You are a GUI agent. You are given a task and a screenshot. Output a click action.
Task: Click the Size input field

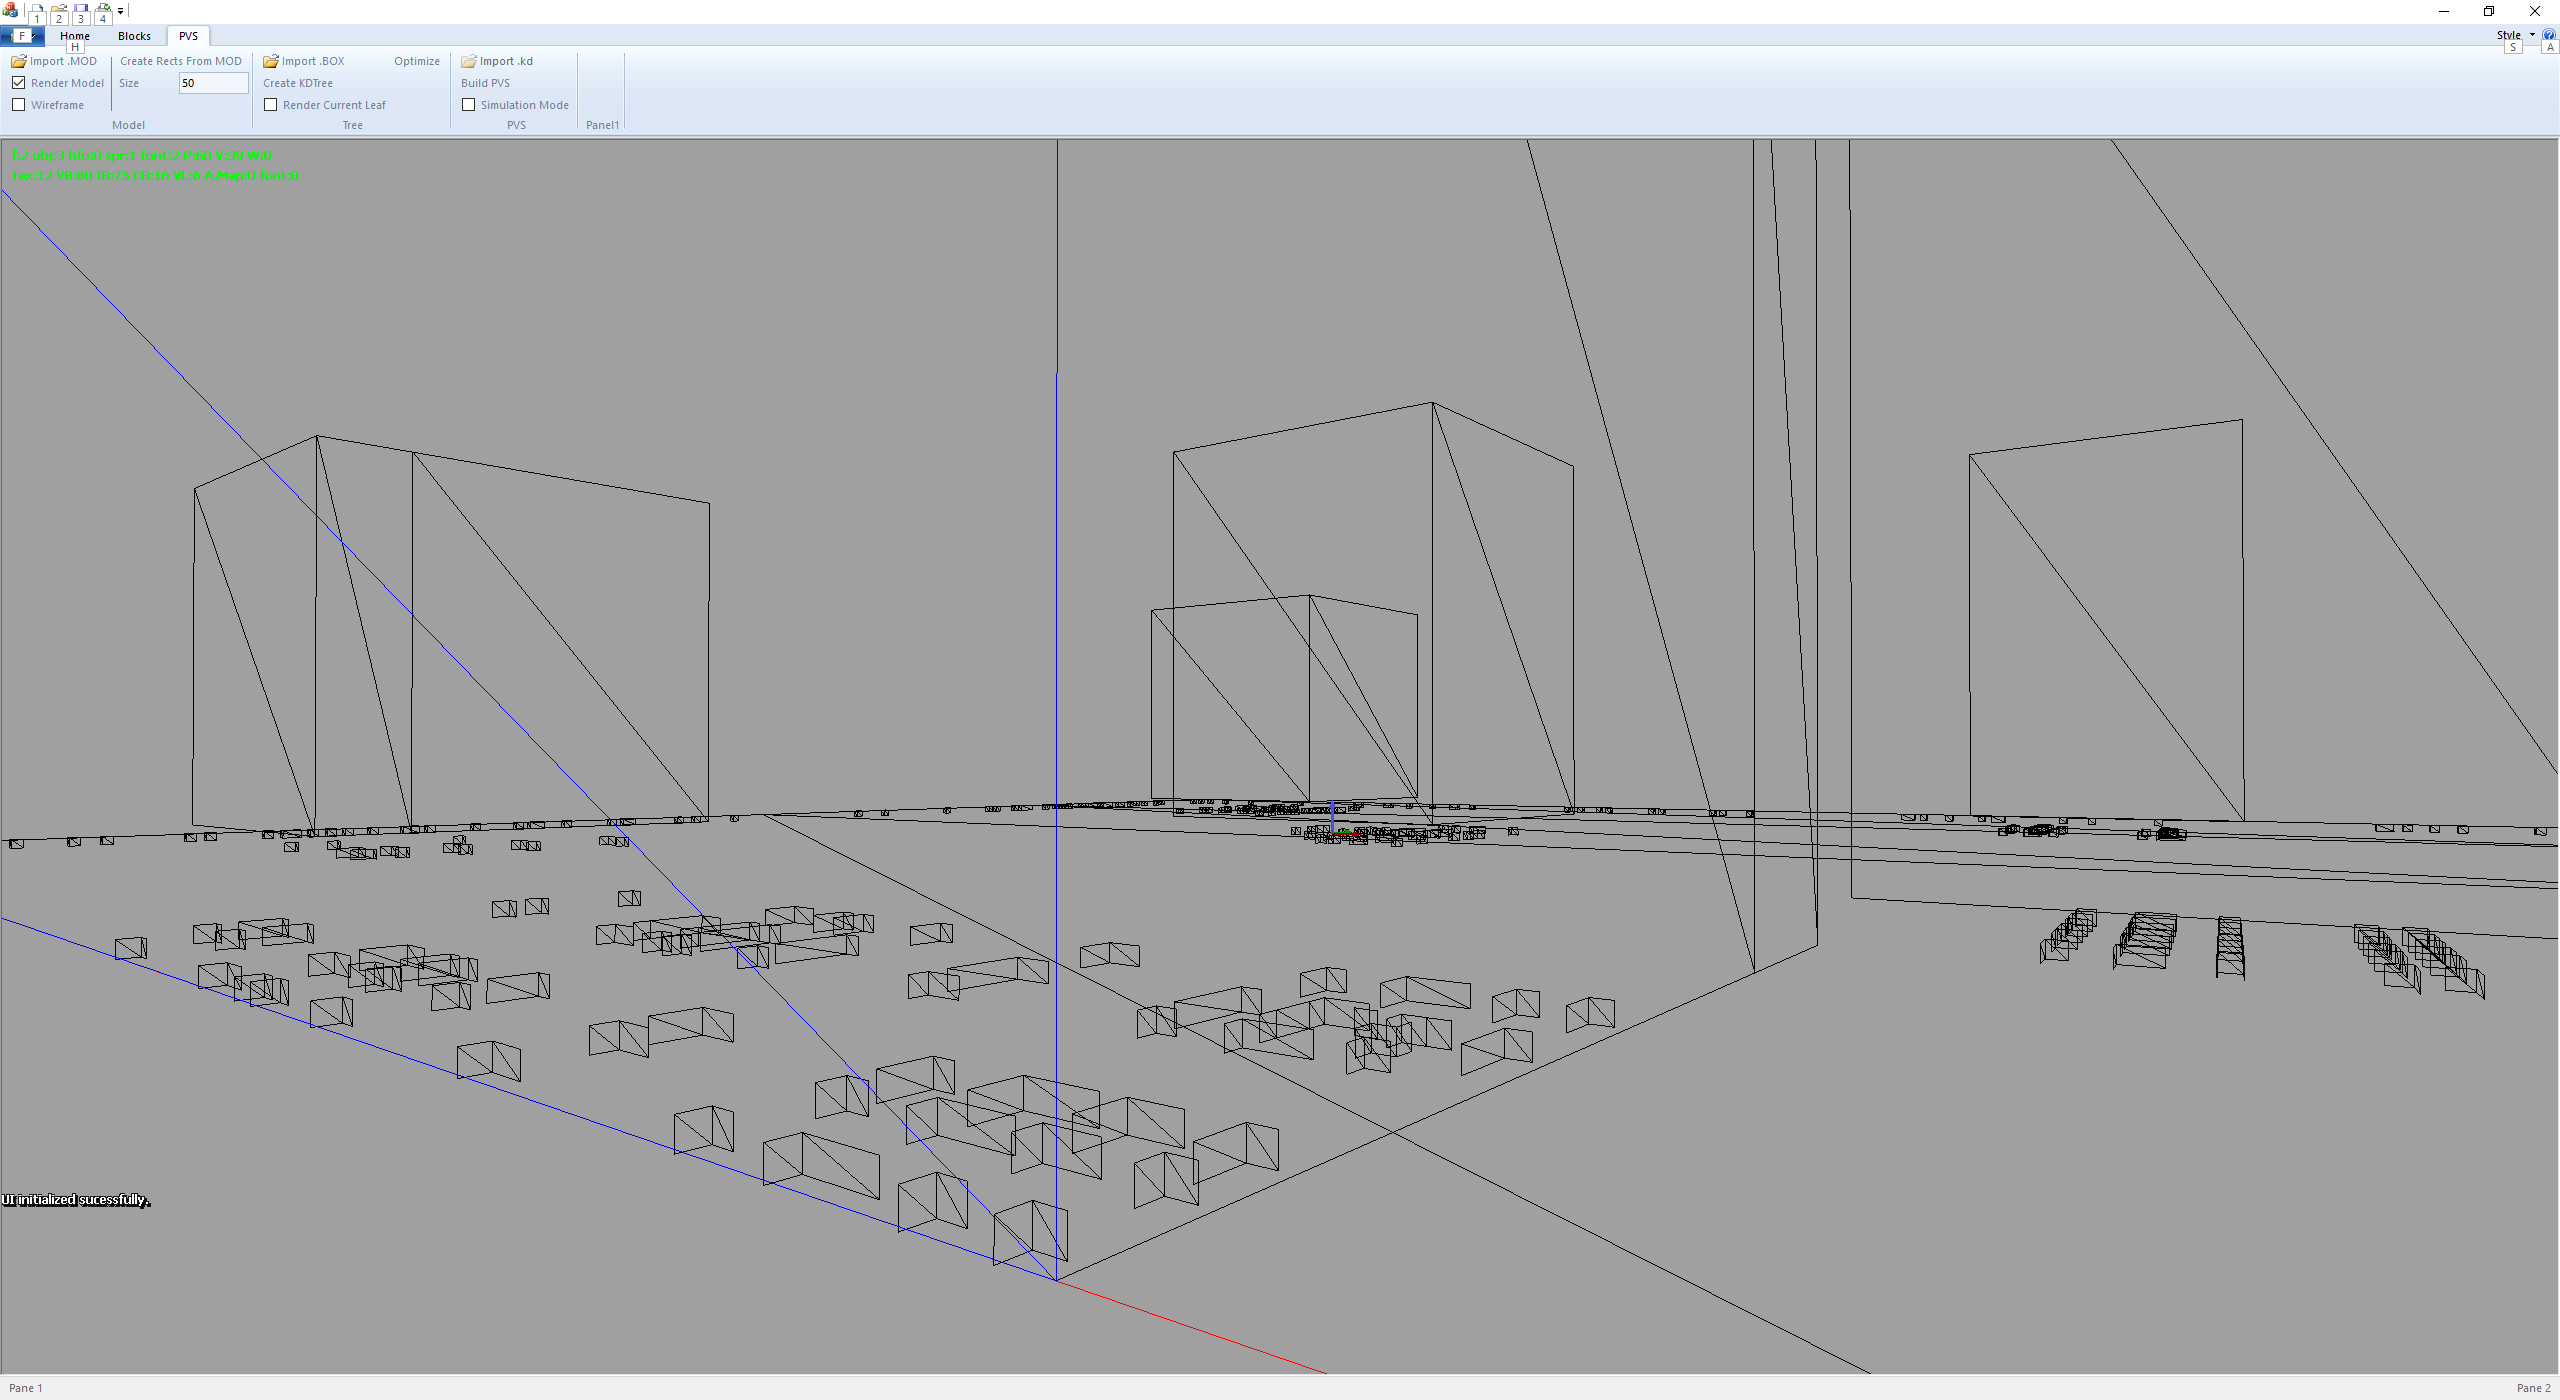pos(213,83)
